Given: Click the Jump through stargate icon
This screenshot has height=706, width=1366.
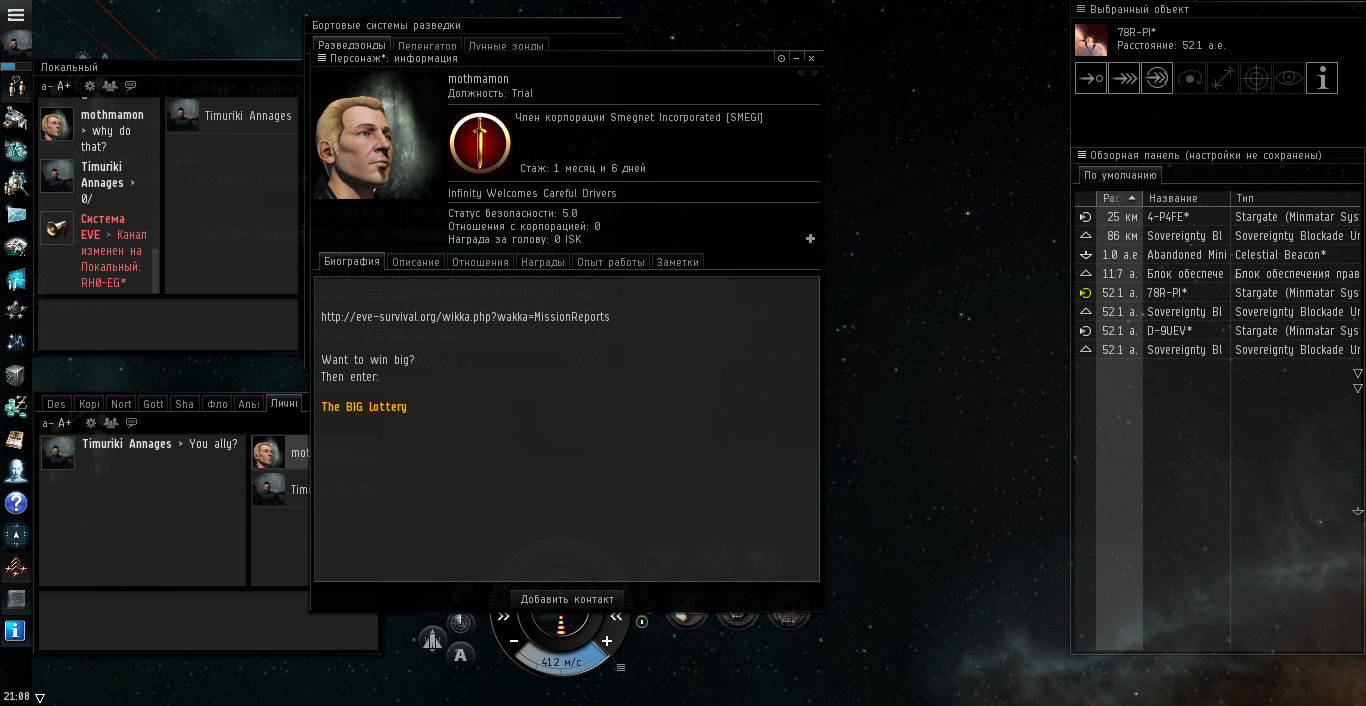Looking at the screenshot, I should coord(1157,78).
